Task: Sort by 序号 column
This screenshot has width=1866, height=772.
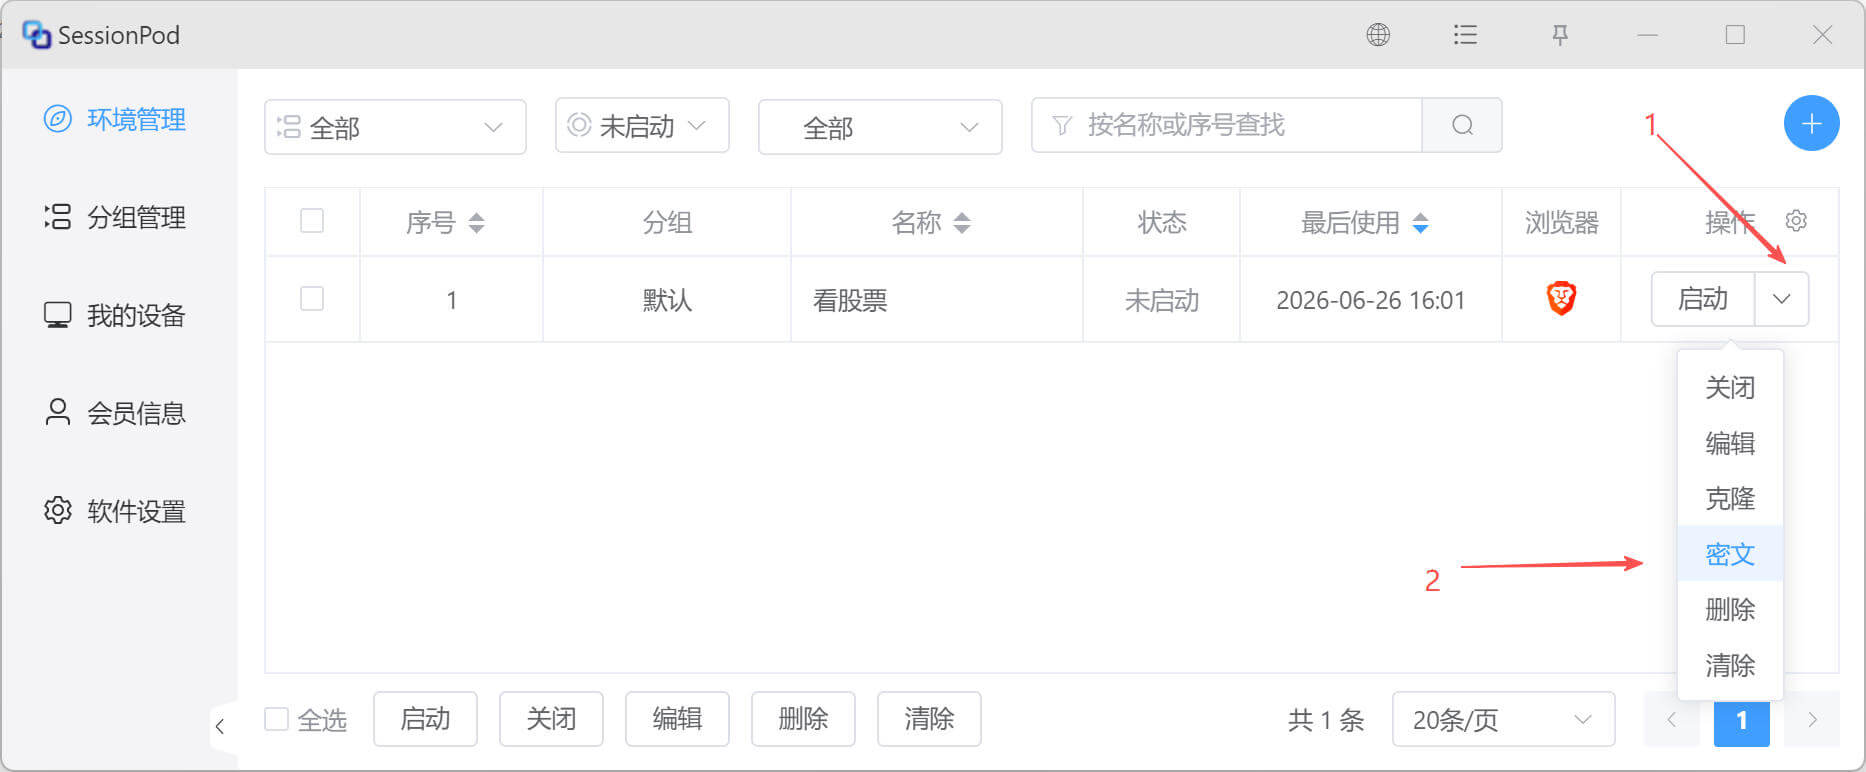Action: click(x=477, y=222)
